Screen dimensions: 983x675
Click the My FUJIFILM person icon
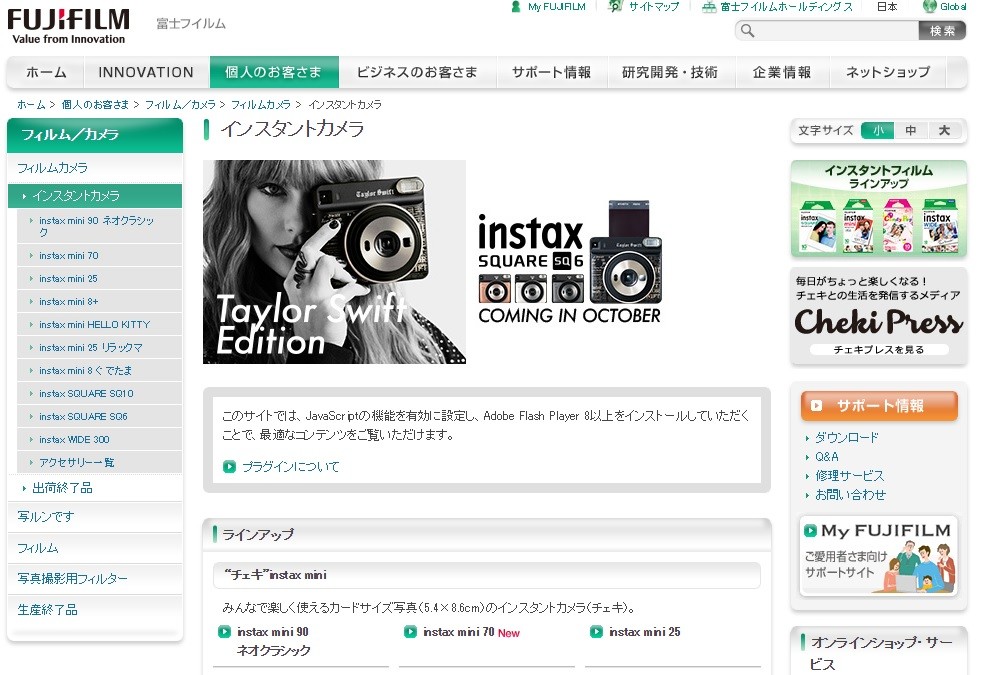(x=516, y=7)
